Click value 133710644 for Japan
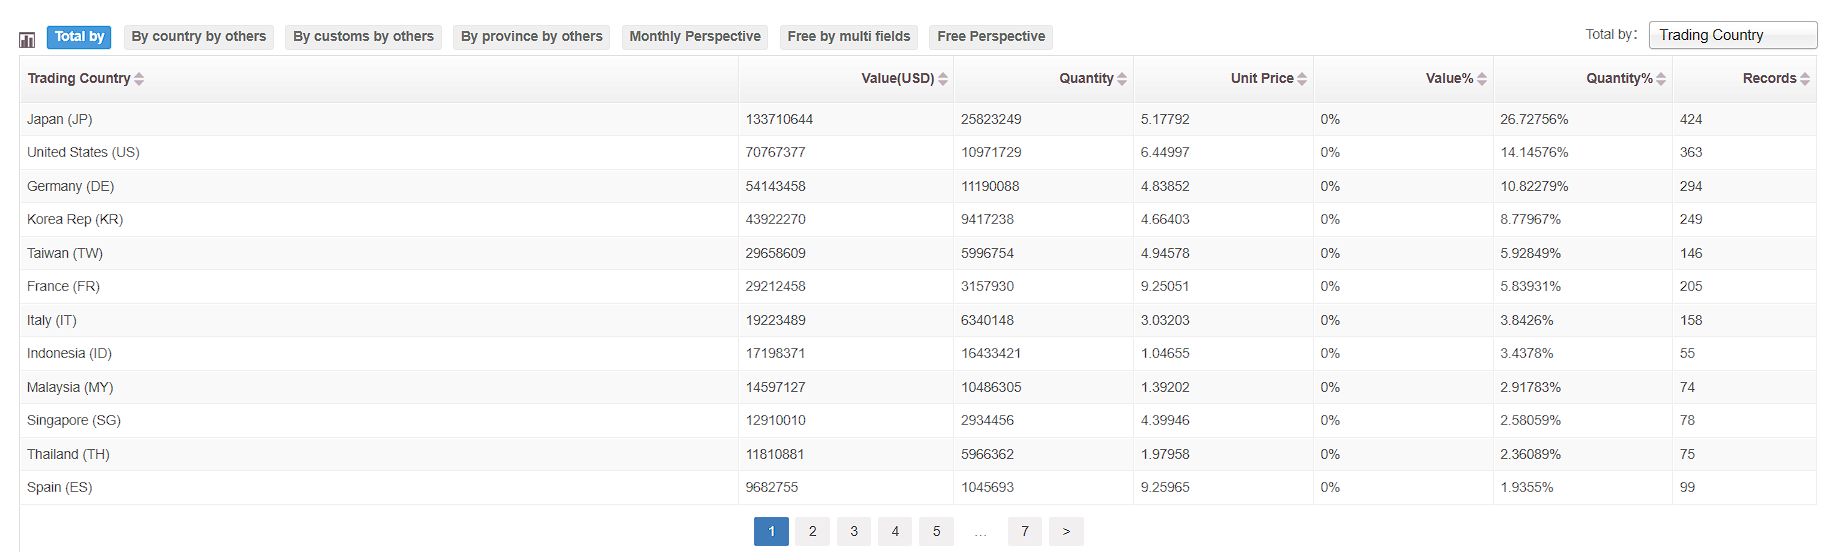Viewport: 1838px width, 552px height. pos(779,119)
